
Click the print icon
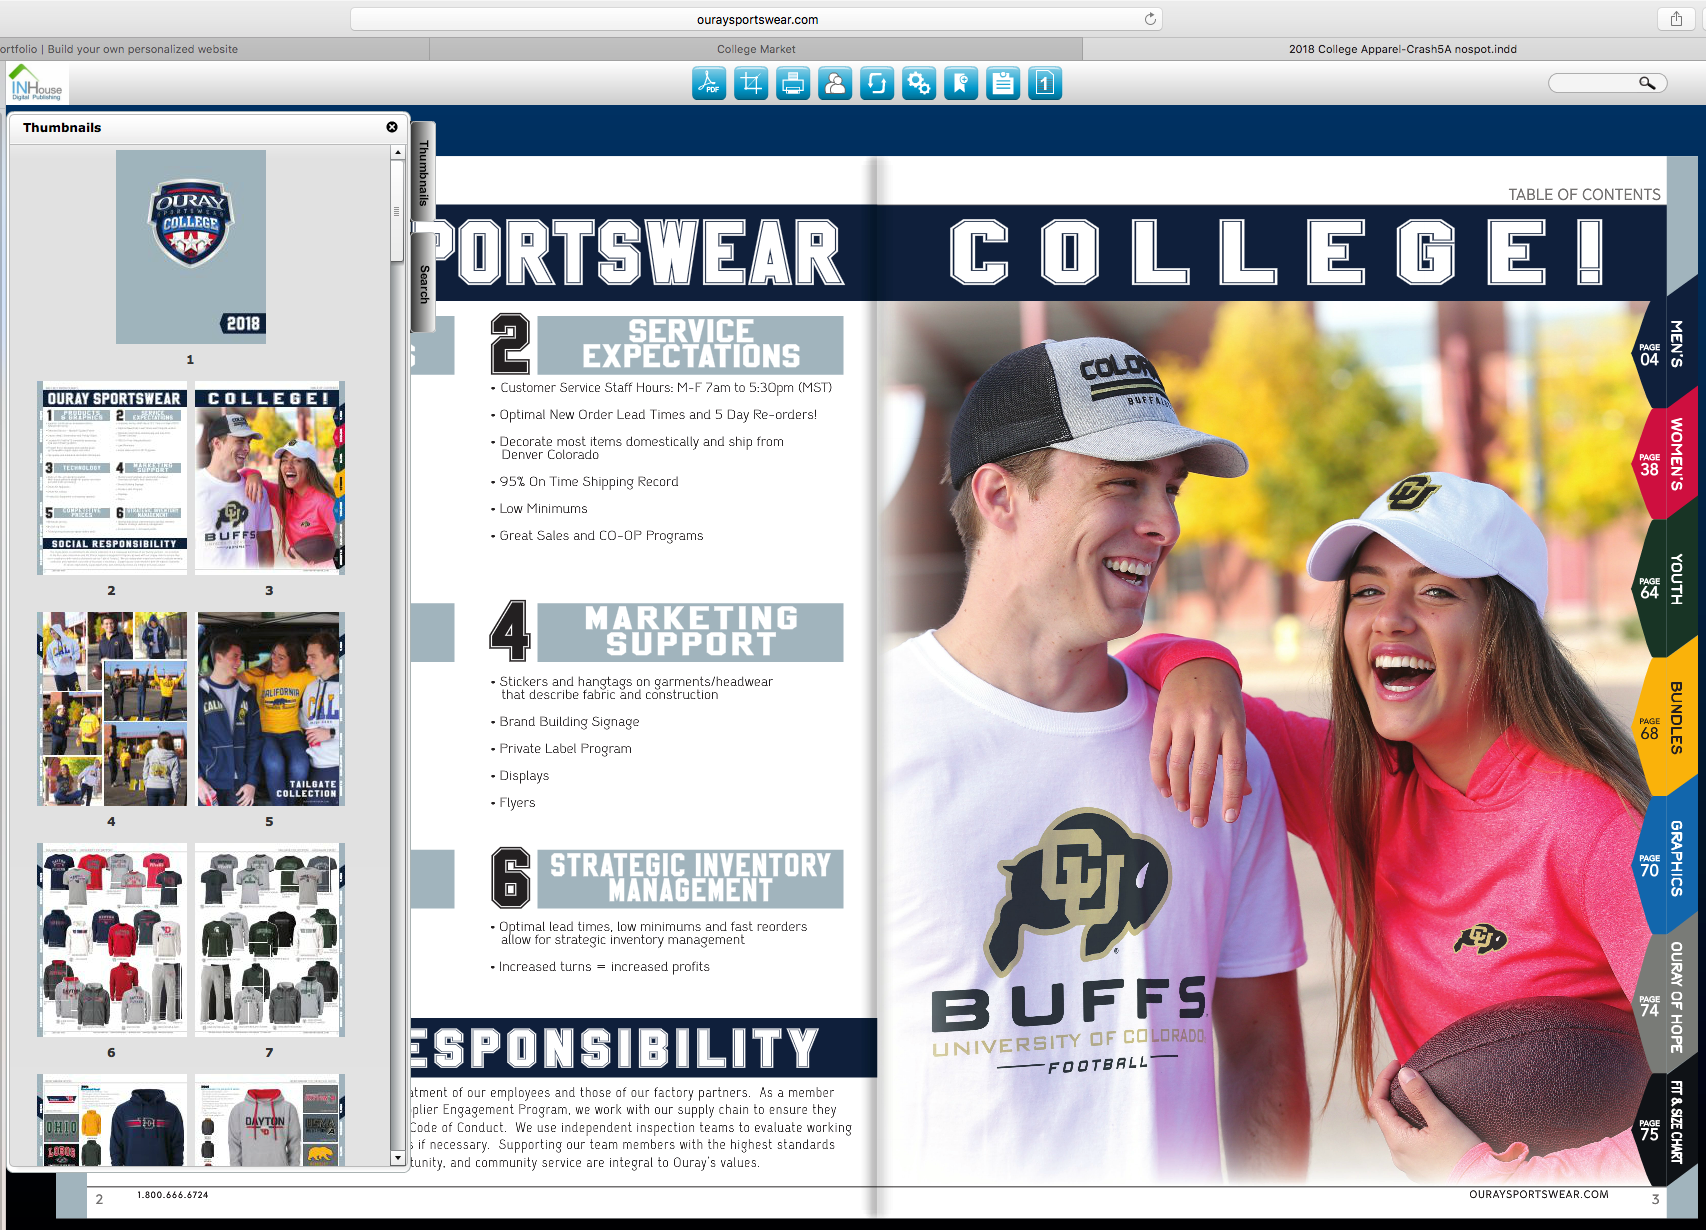[793, 83]
